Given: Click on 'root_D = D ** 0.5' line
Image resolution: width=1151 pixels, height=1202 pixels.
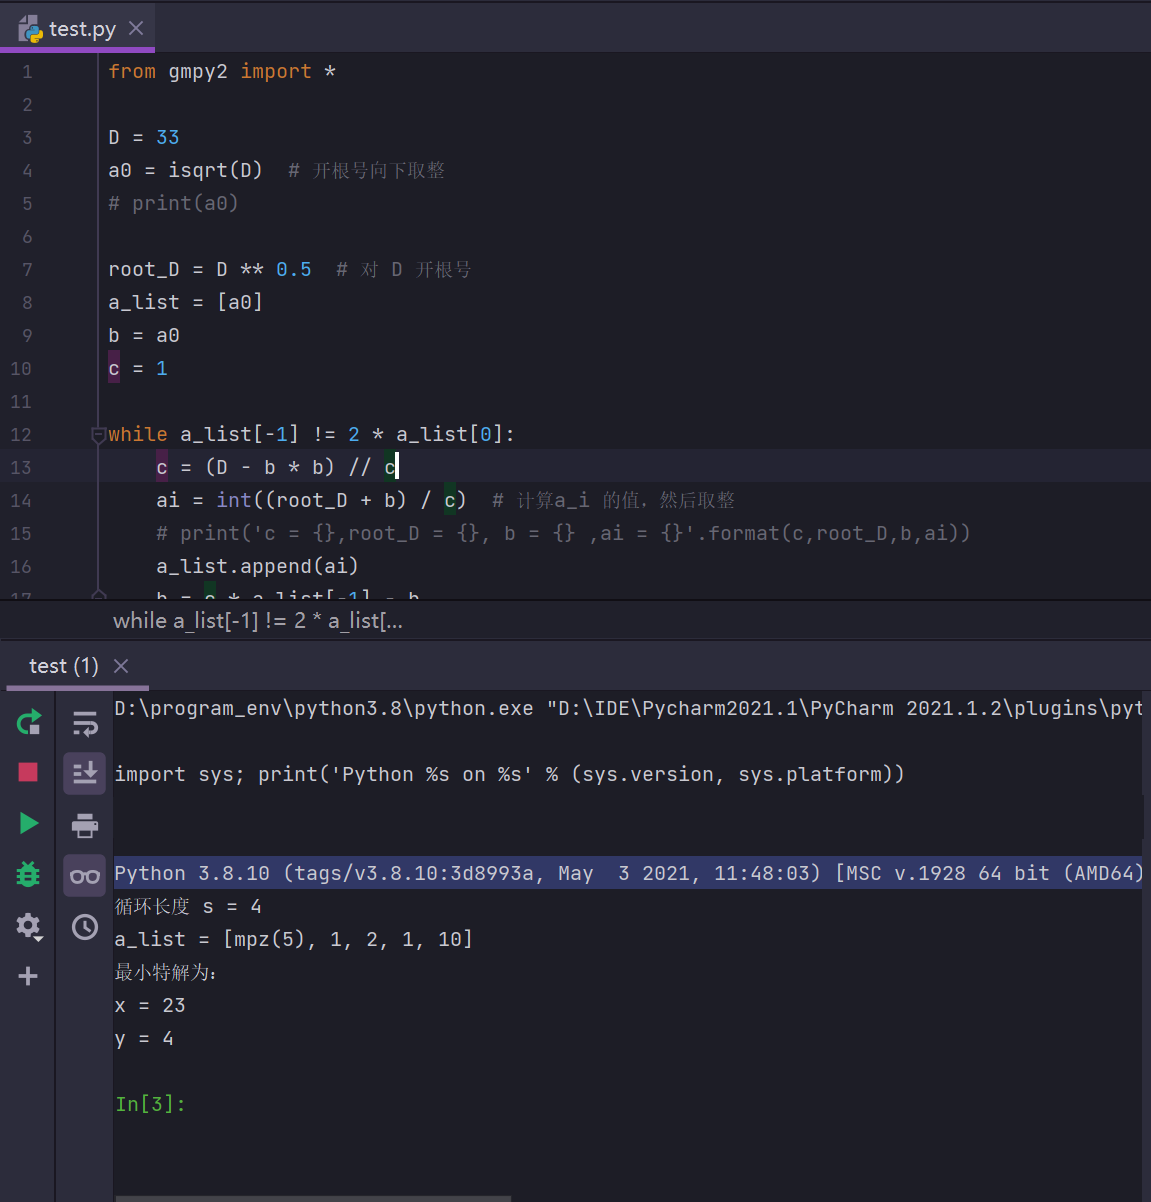Looking at the screenshot, I should pos(210,269).
